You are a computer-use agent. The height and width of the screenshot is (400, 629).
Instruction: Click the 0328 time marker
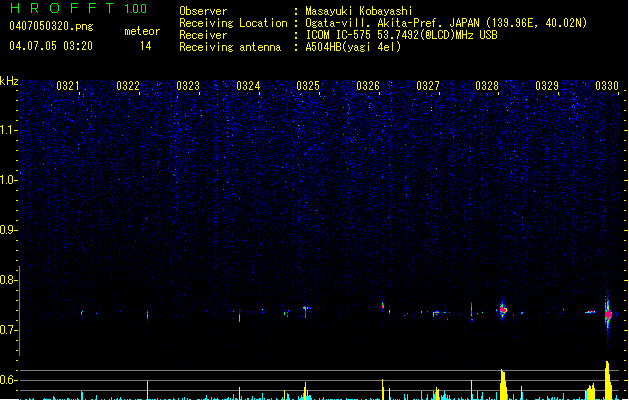click(487, 86)
